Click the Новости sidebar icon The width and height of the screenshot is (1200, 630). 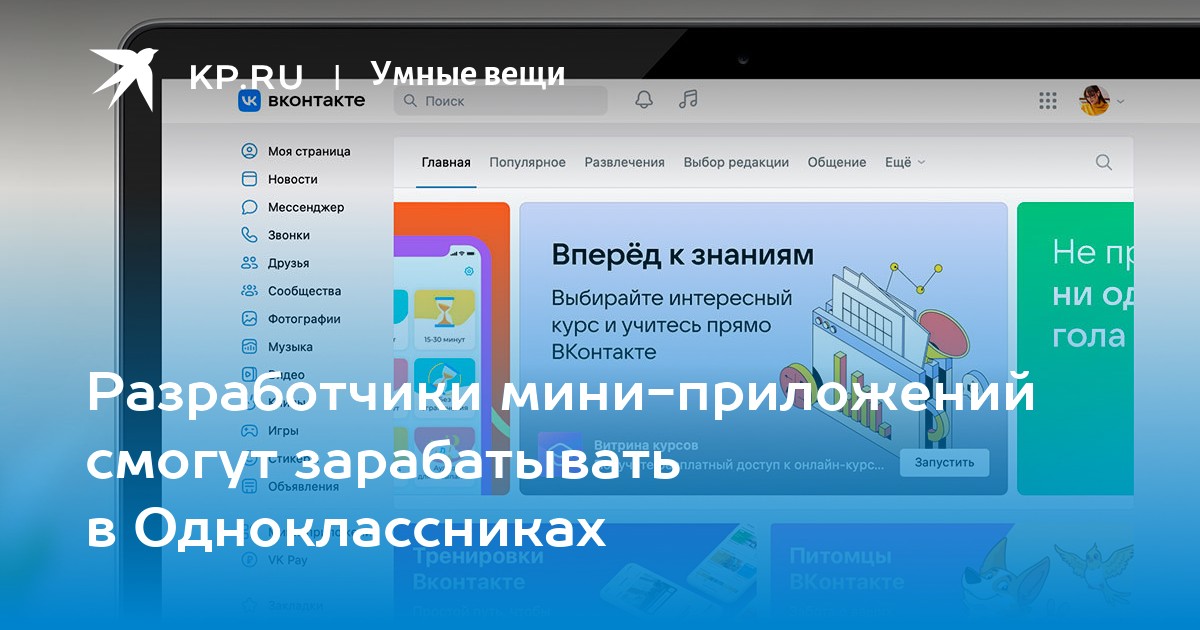(249, 179)
